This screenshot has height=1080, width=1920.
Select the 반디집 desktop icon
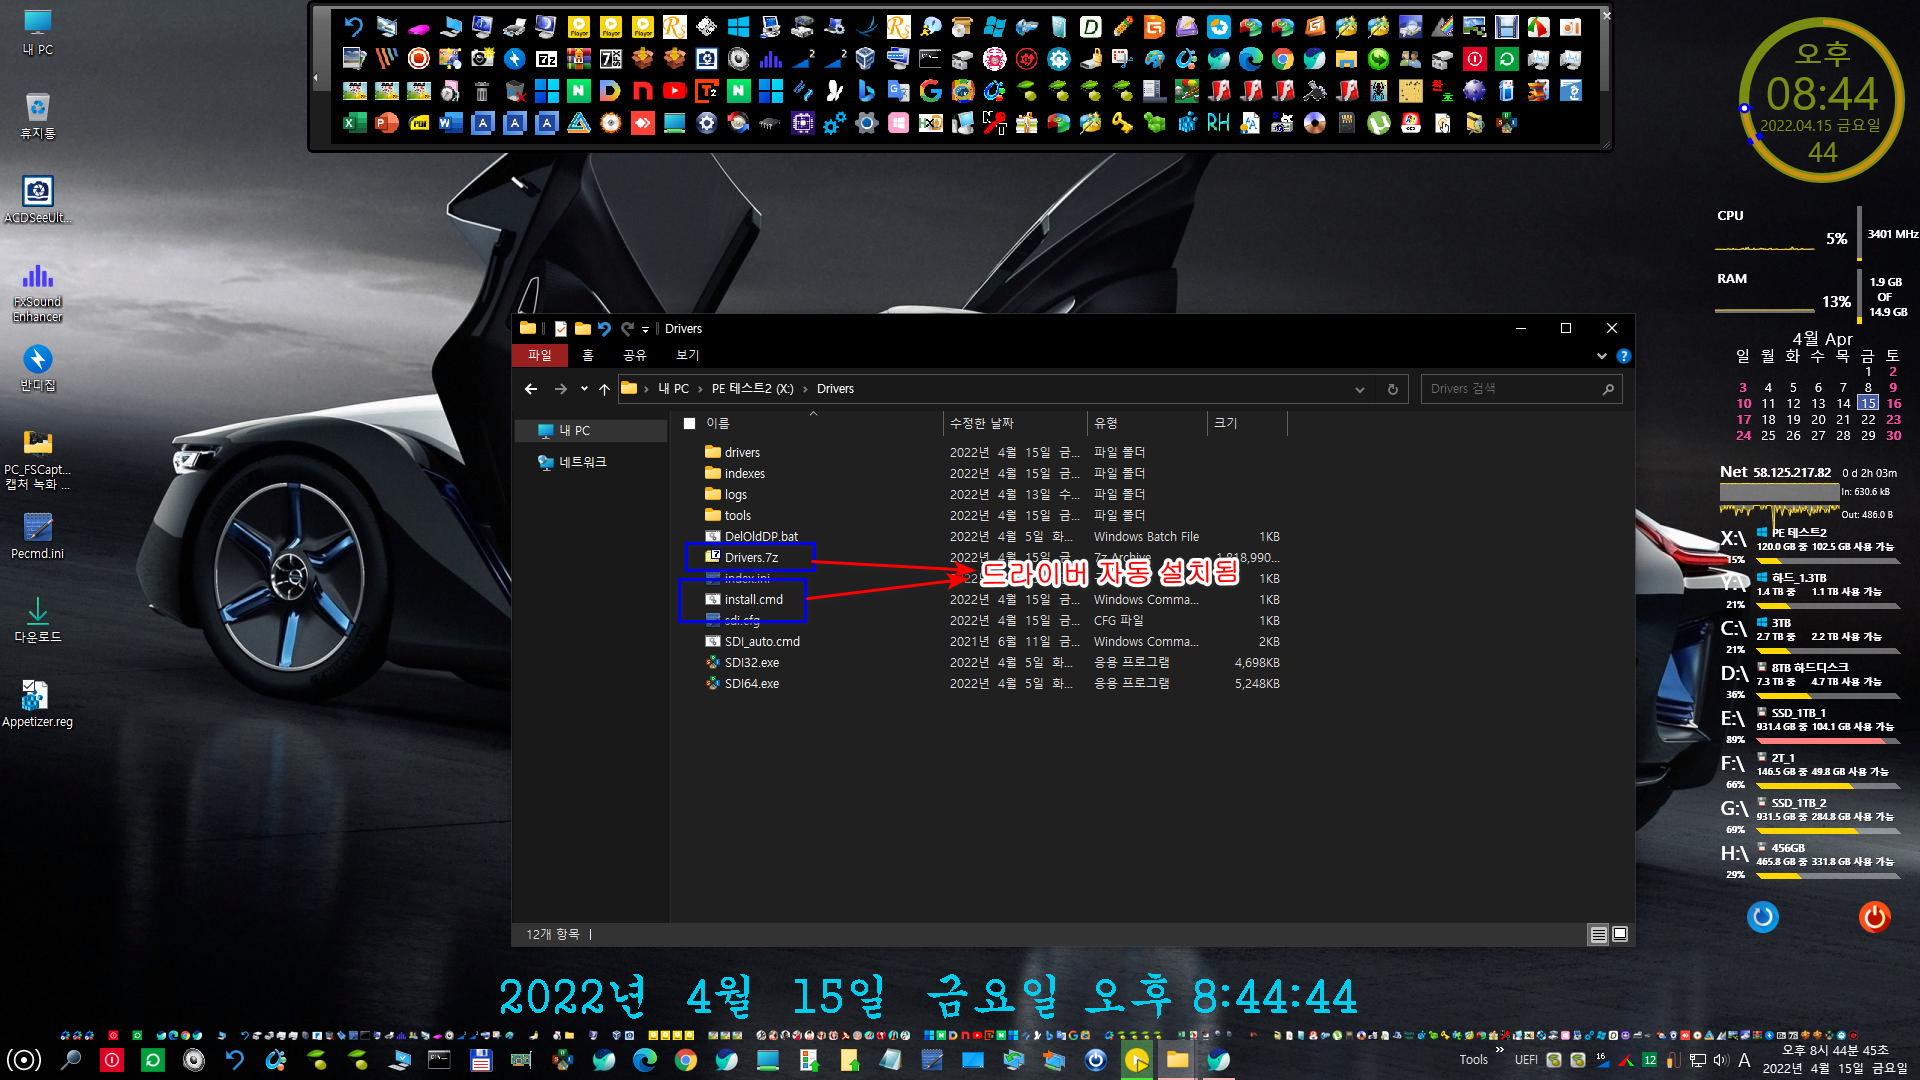point(38,368)
